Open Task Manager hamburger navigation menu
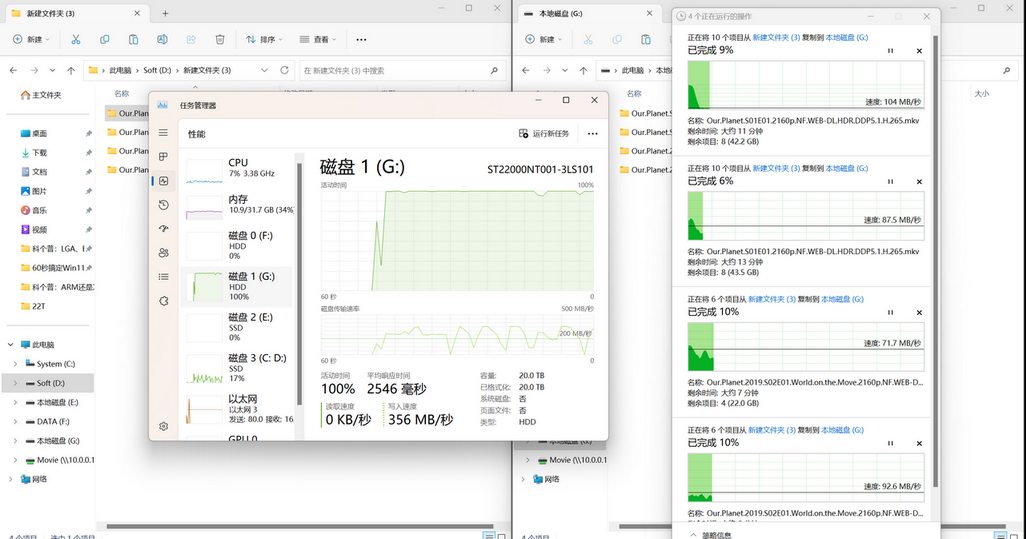The width and height of the screenshot is (1026, 539). (164, 133)
